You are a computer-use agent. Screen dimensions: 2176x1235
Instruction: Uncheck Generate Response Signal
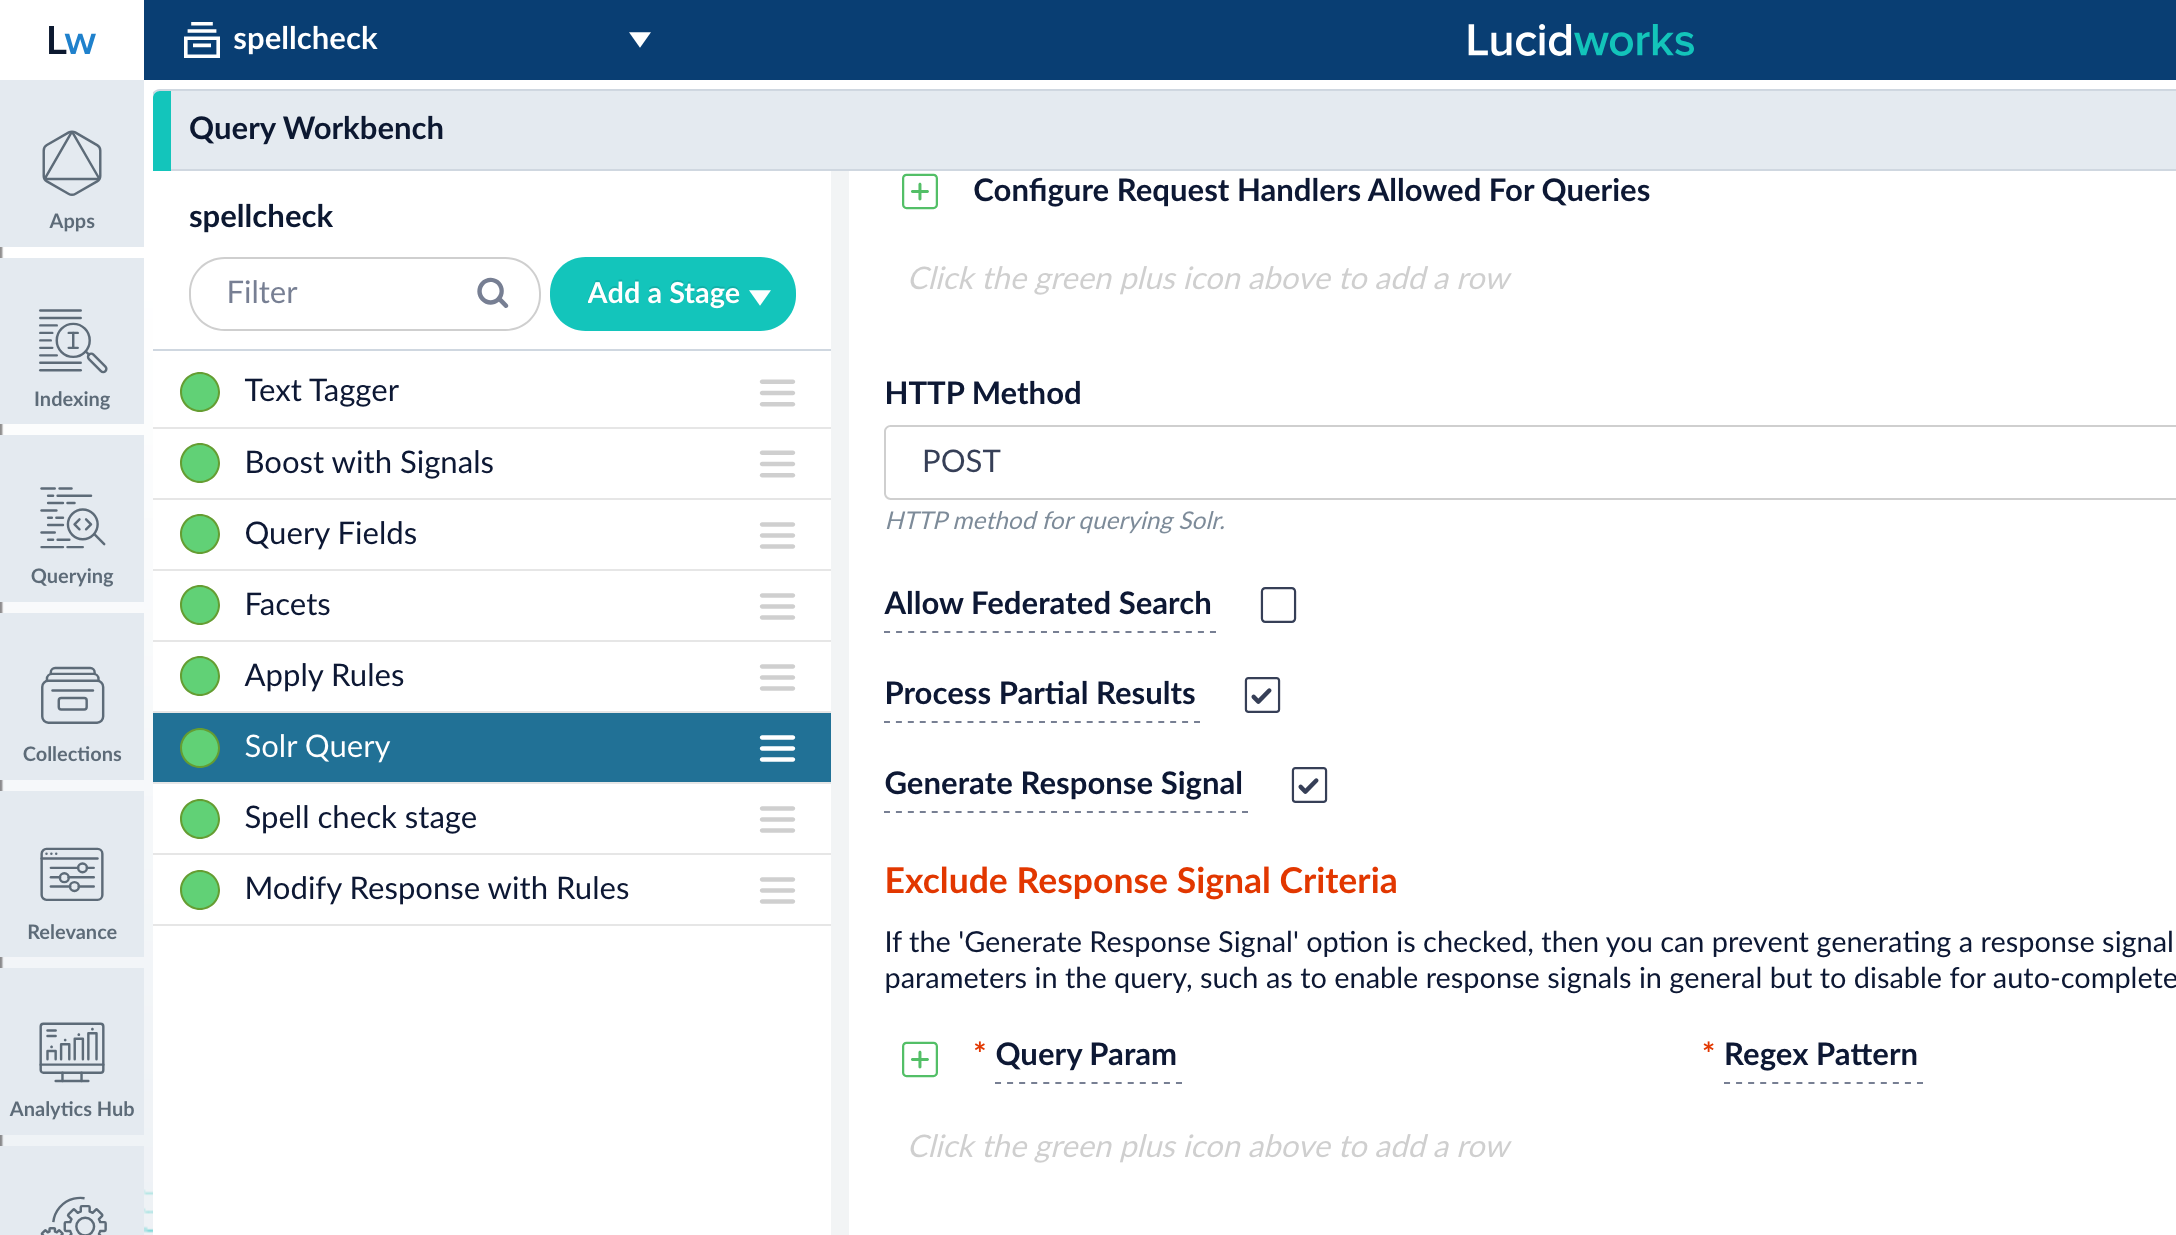tap(1309, 785)
